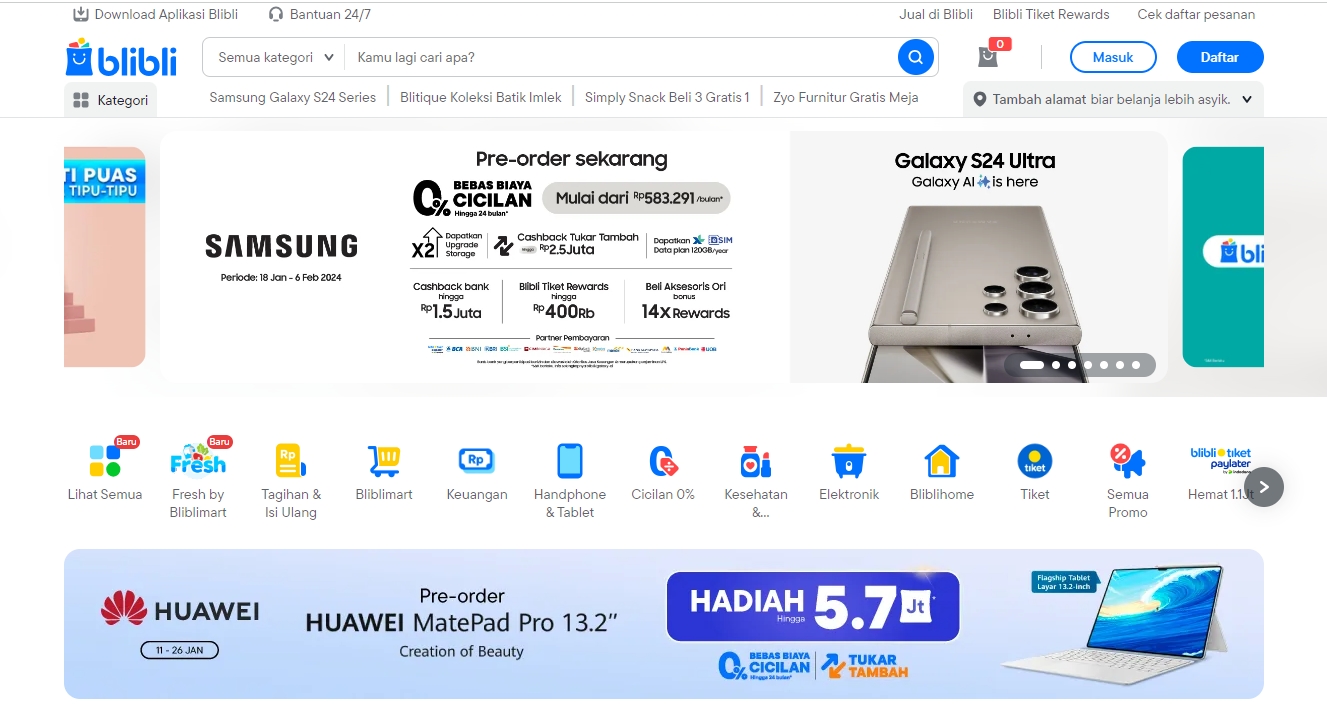Show next categories with the arrow button
Viewport: 1327px width, 720px height.
1264,487
